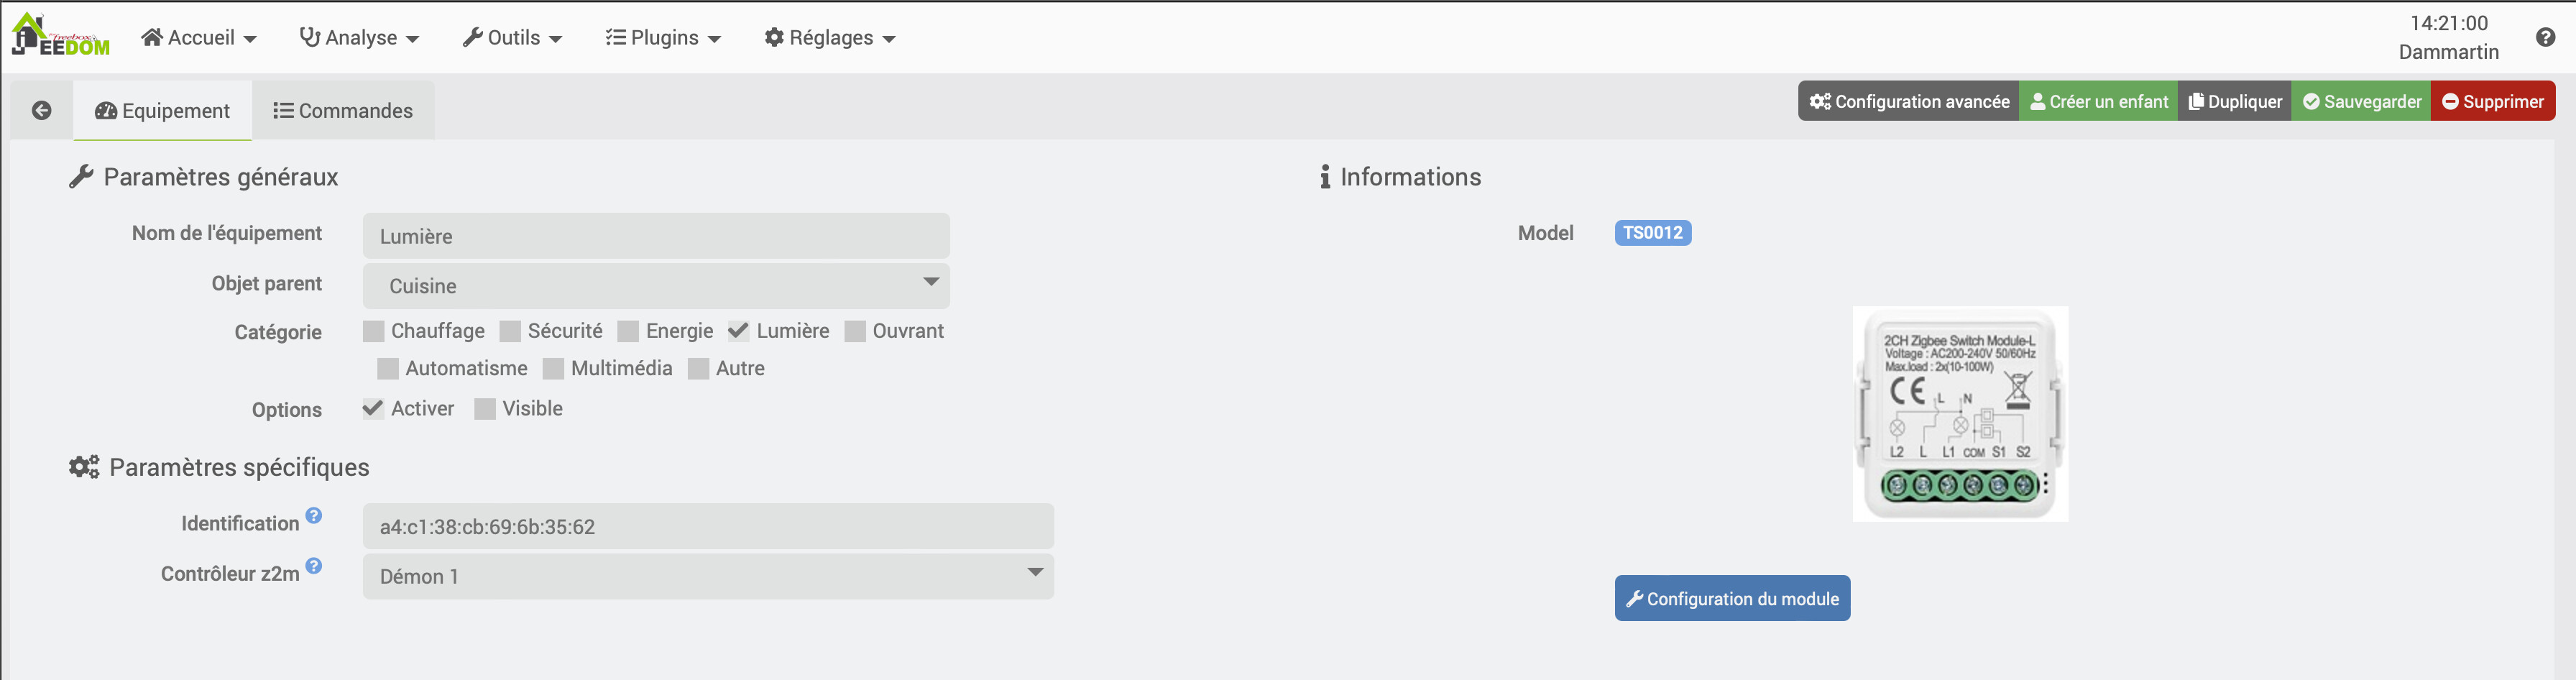Click red Supprimer delete button

[x=2492, y=102]
